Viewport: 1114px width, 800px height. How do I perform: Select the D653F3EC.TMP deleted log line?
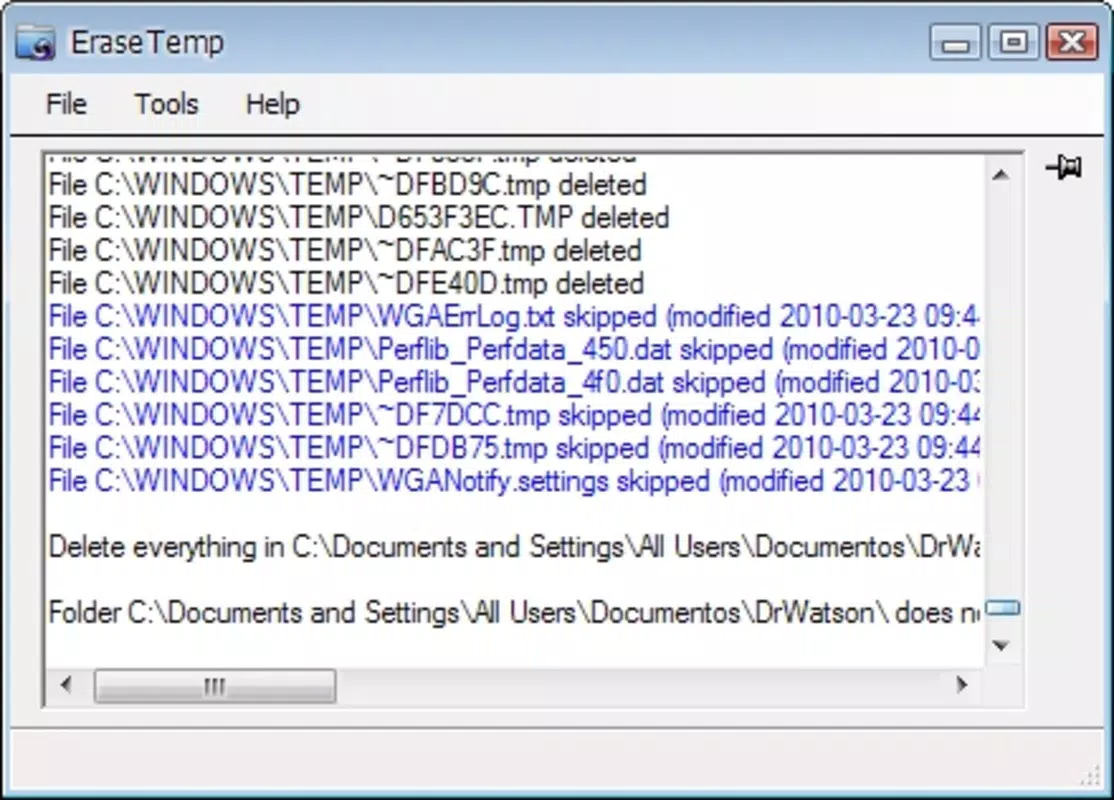point(359,218)
